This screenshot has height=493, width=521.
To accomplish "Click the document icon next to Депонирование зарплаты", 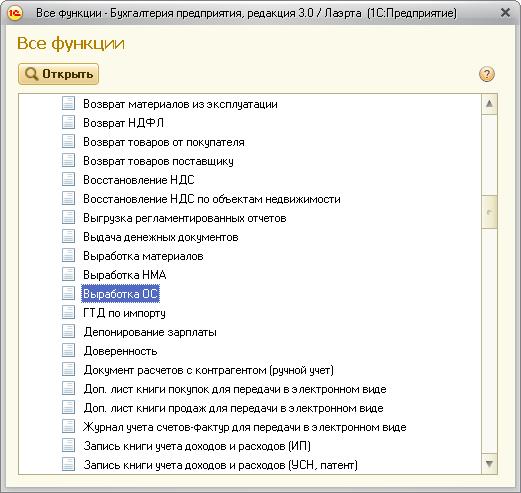I will tap(68, 331).
